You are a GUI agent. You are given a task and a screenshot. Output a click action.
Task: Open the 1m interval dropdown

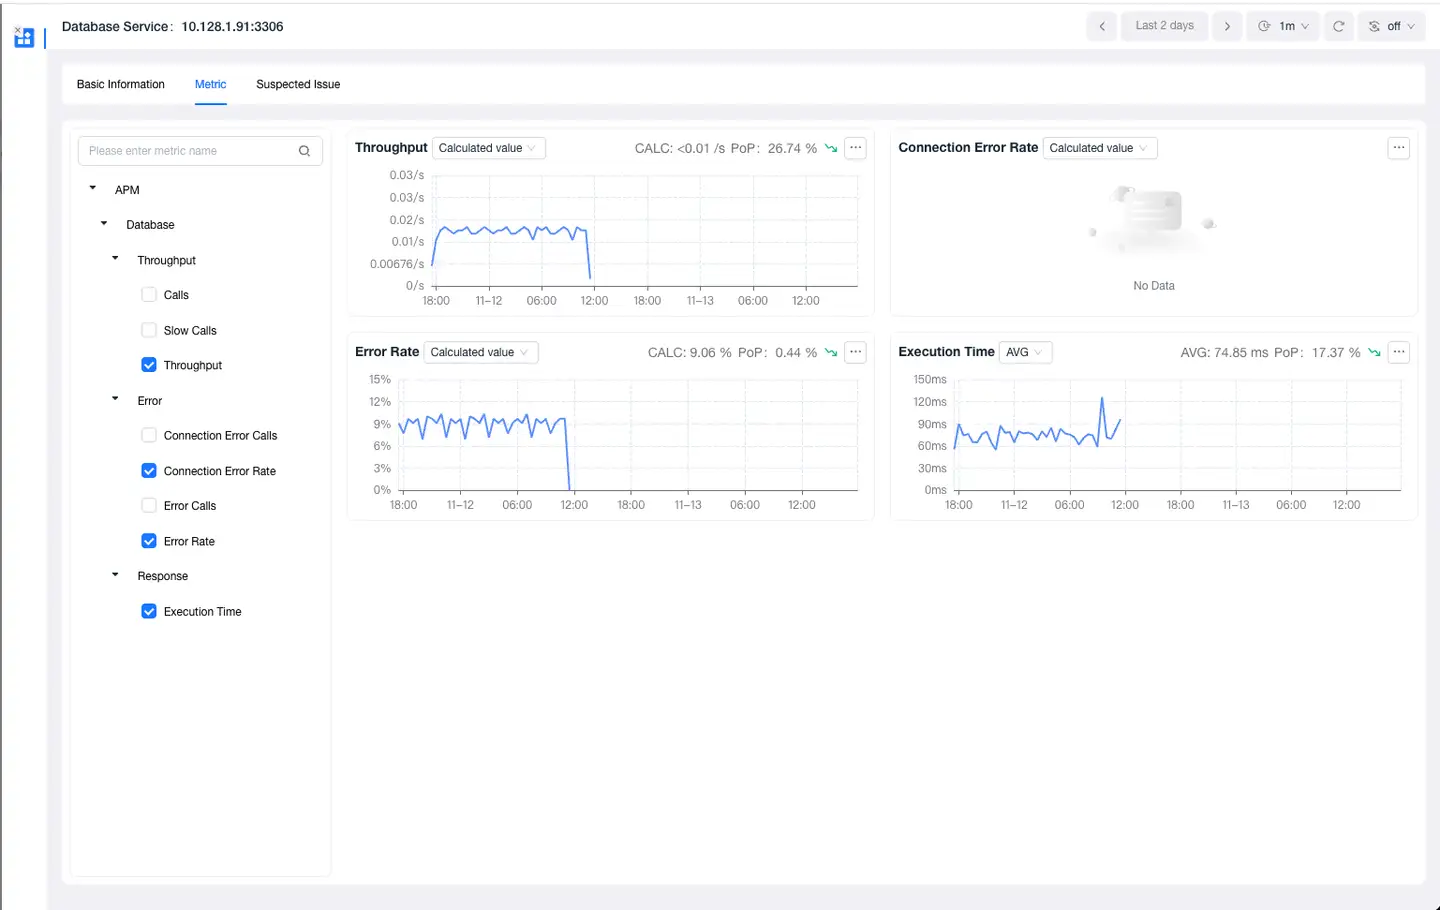click(1283, 26)
